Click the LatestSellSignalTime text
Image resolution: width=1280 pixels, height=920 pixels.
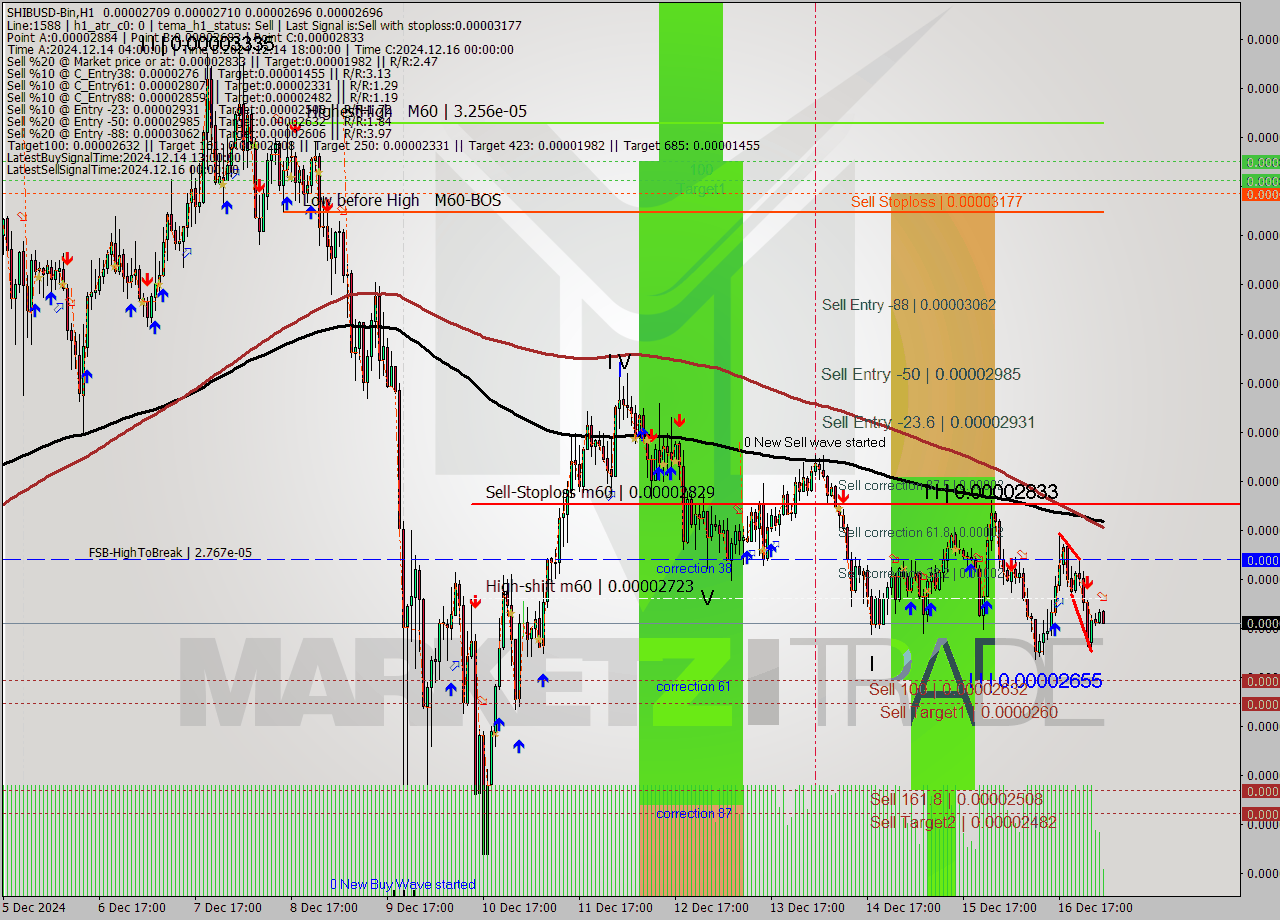pyautogui.click(x=124, y=169)
